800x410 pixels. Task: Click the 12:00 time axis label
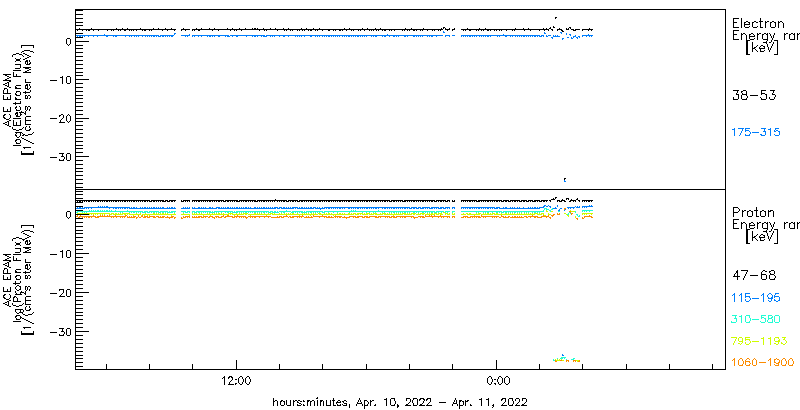click(237, 380)
